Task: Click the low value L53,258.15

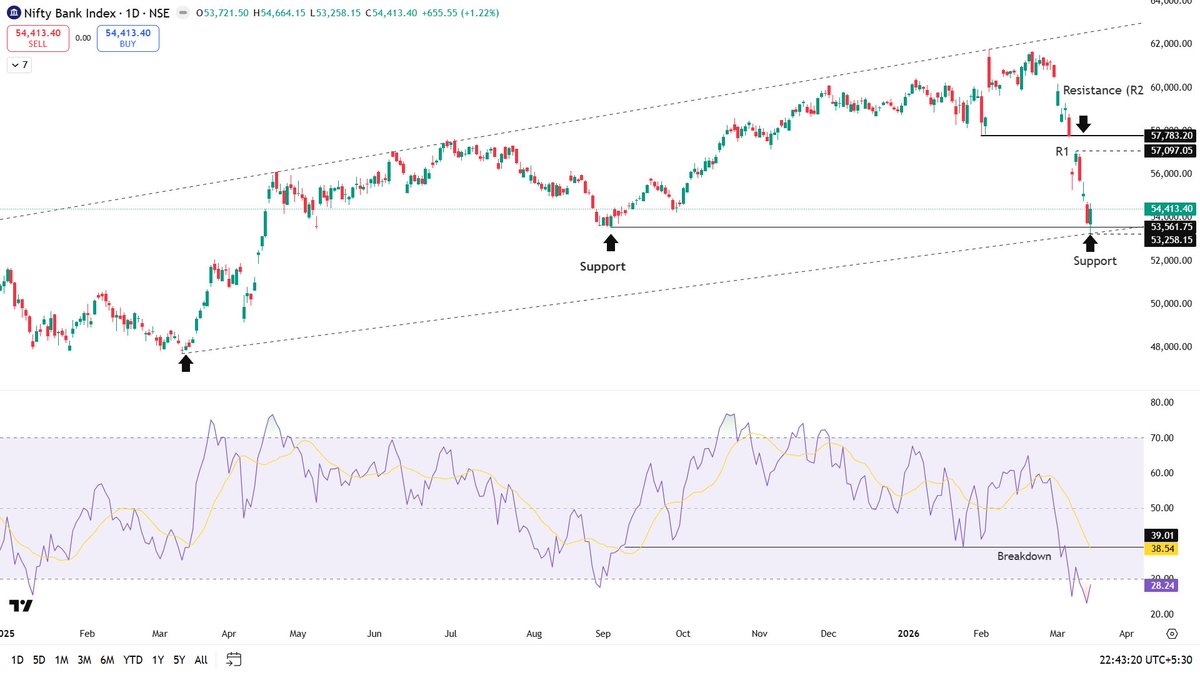Action: (335, 13)
